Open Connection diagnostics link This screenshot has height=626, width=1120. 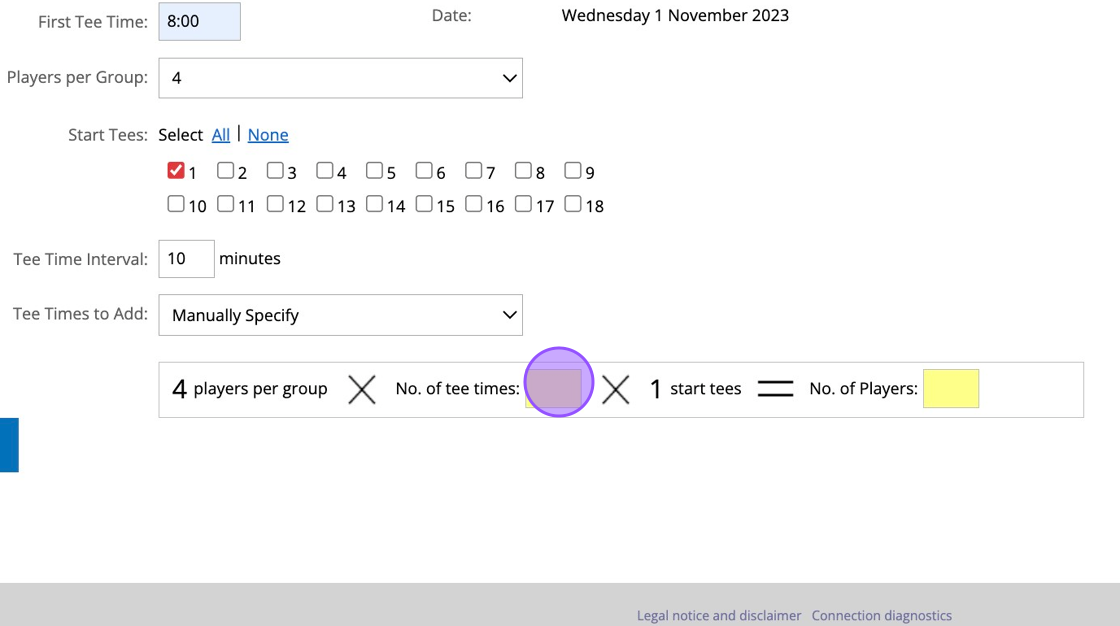coord(881,616)
